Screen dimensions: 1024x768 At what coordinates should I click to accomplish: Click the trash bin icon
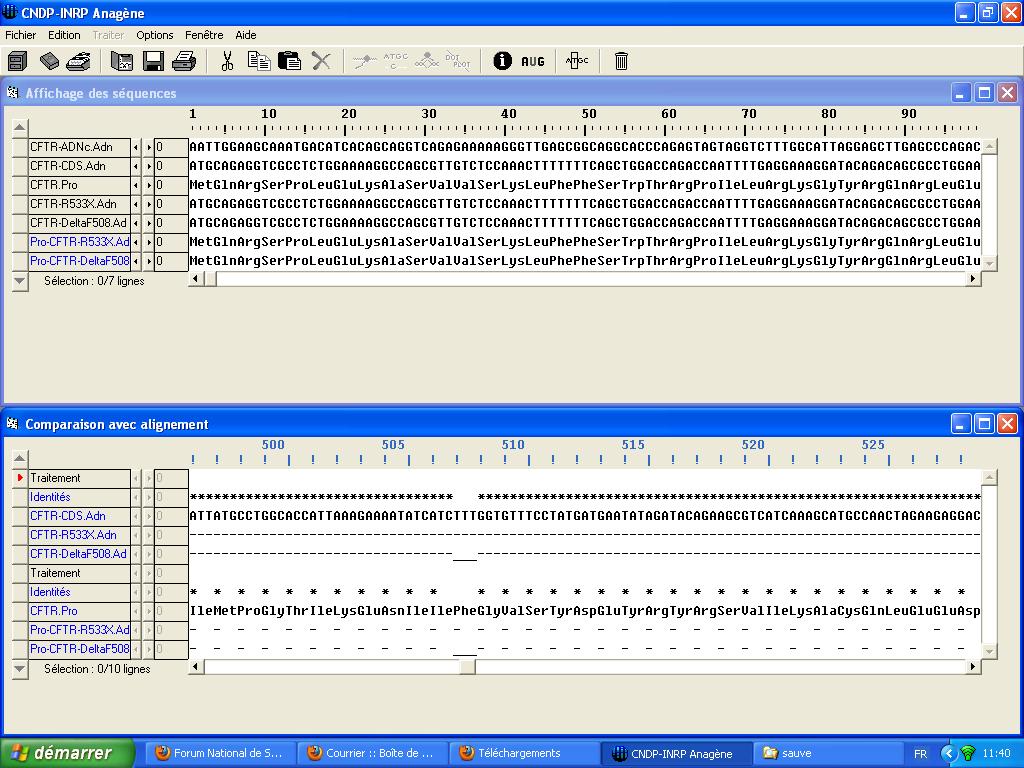coord(621,62)
